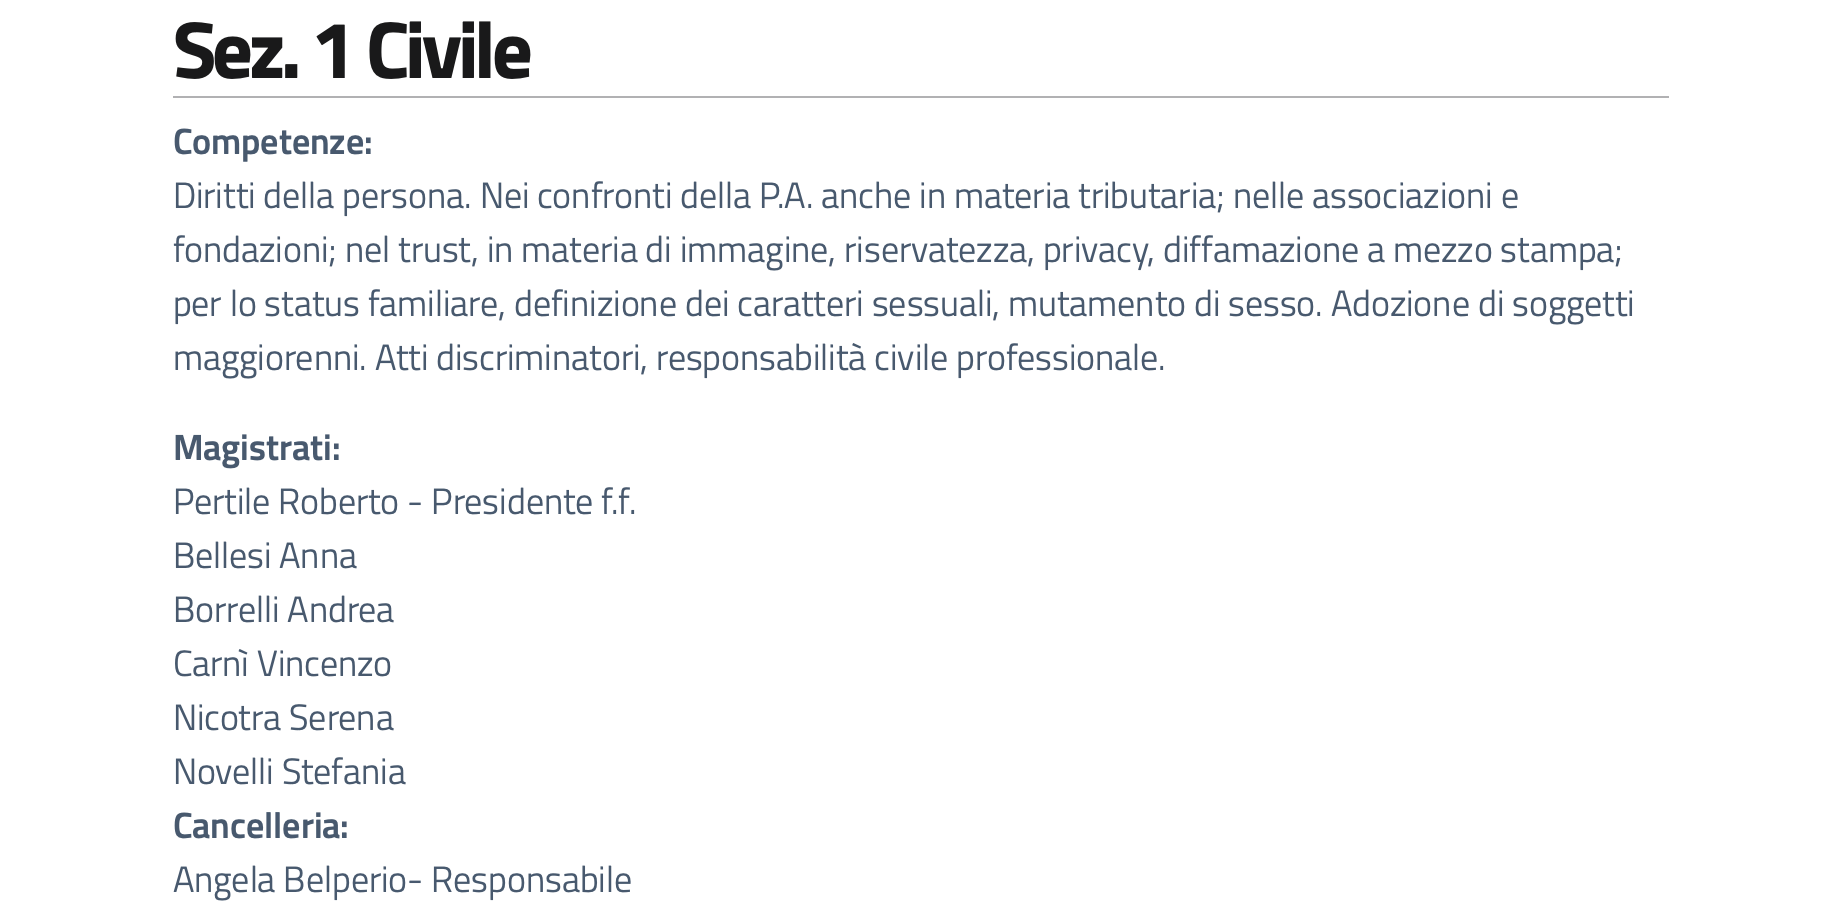Select magistrate Novelli Stefania

tap(289, 772)
